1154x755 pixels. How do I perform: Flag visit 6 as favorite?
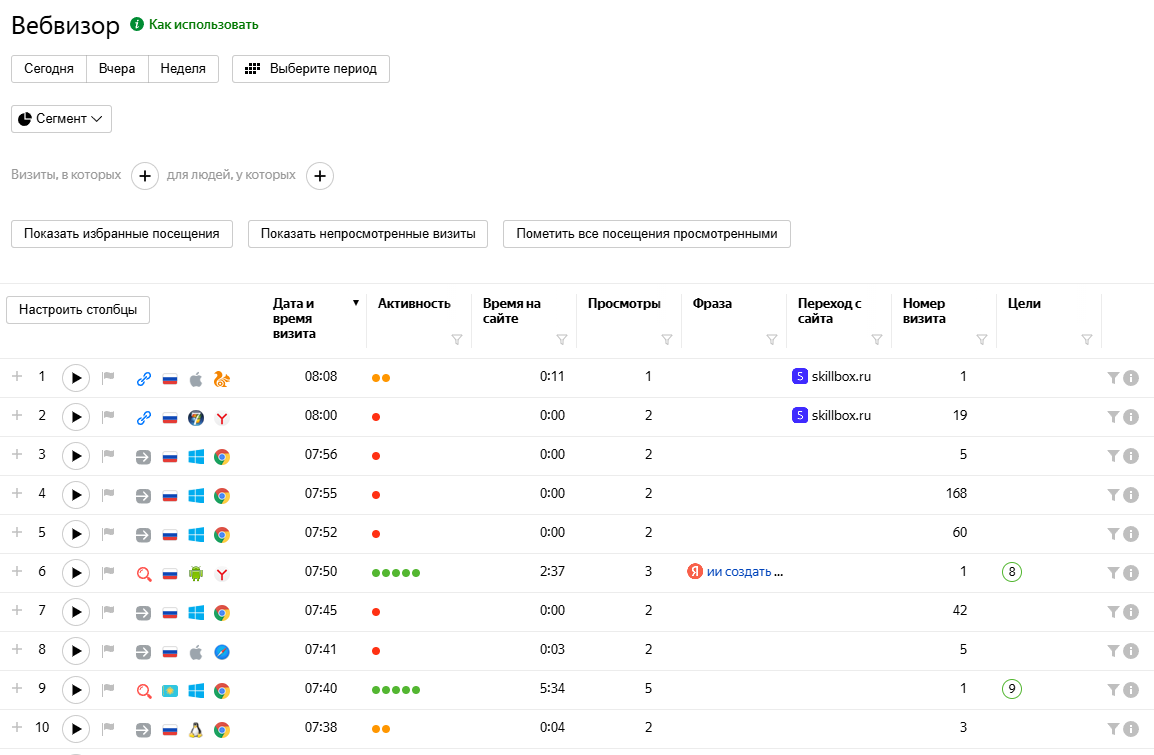[x=108, y=573]
